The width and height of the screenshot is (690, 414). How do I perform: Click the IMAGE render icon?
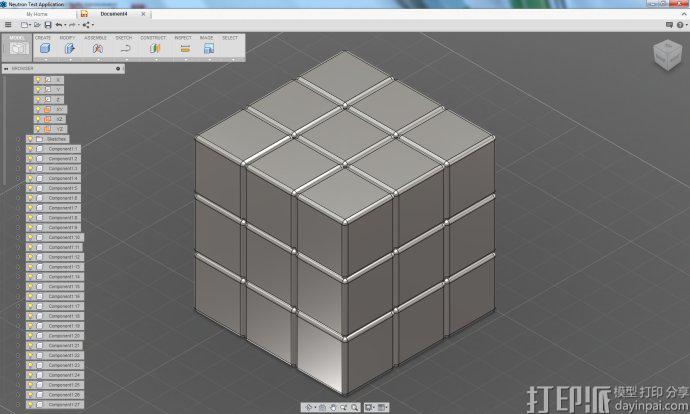point(209,48)
